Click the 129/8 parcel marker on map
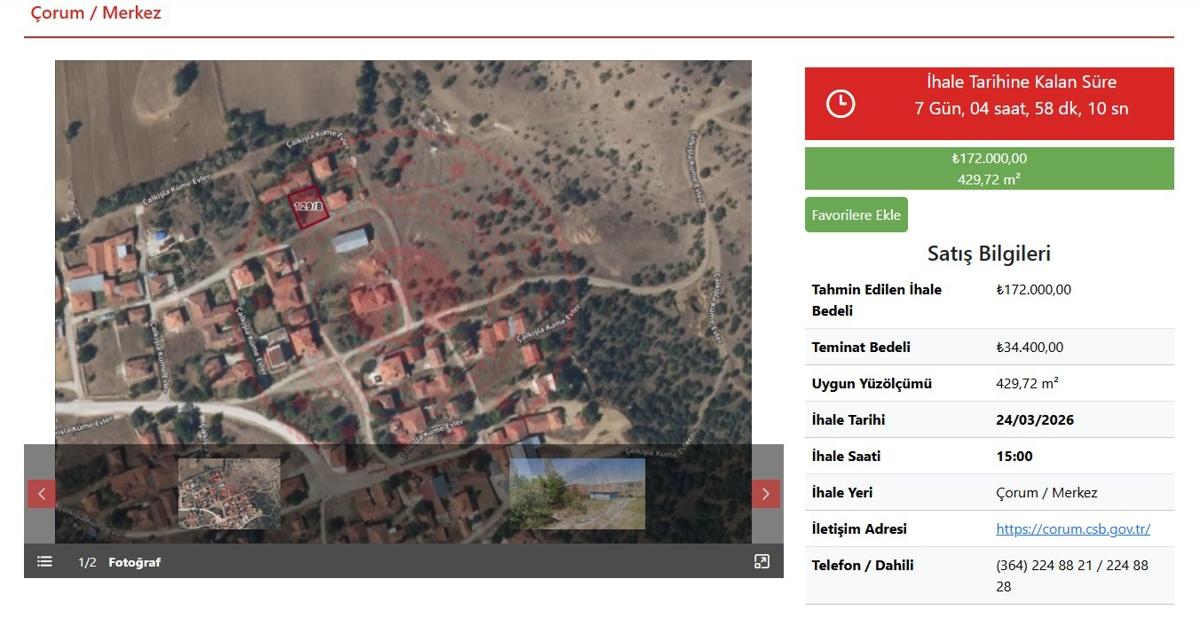Screen dimensions: 1200x618 (308, 206)
